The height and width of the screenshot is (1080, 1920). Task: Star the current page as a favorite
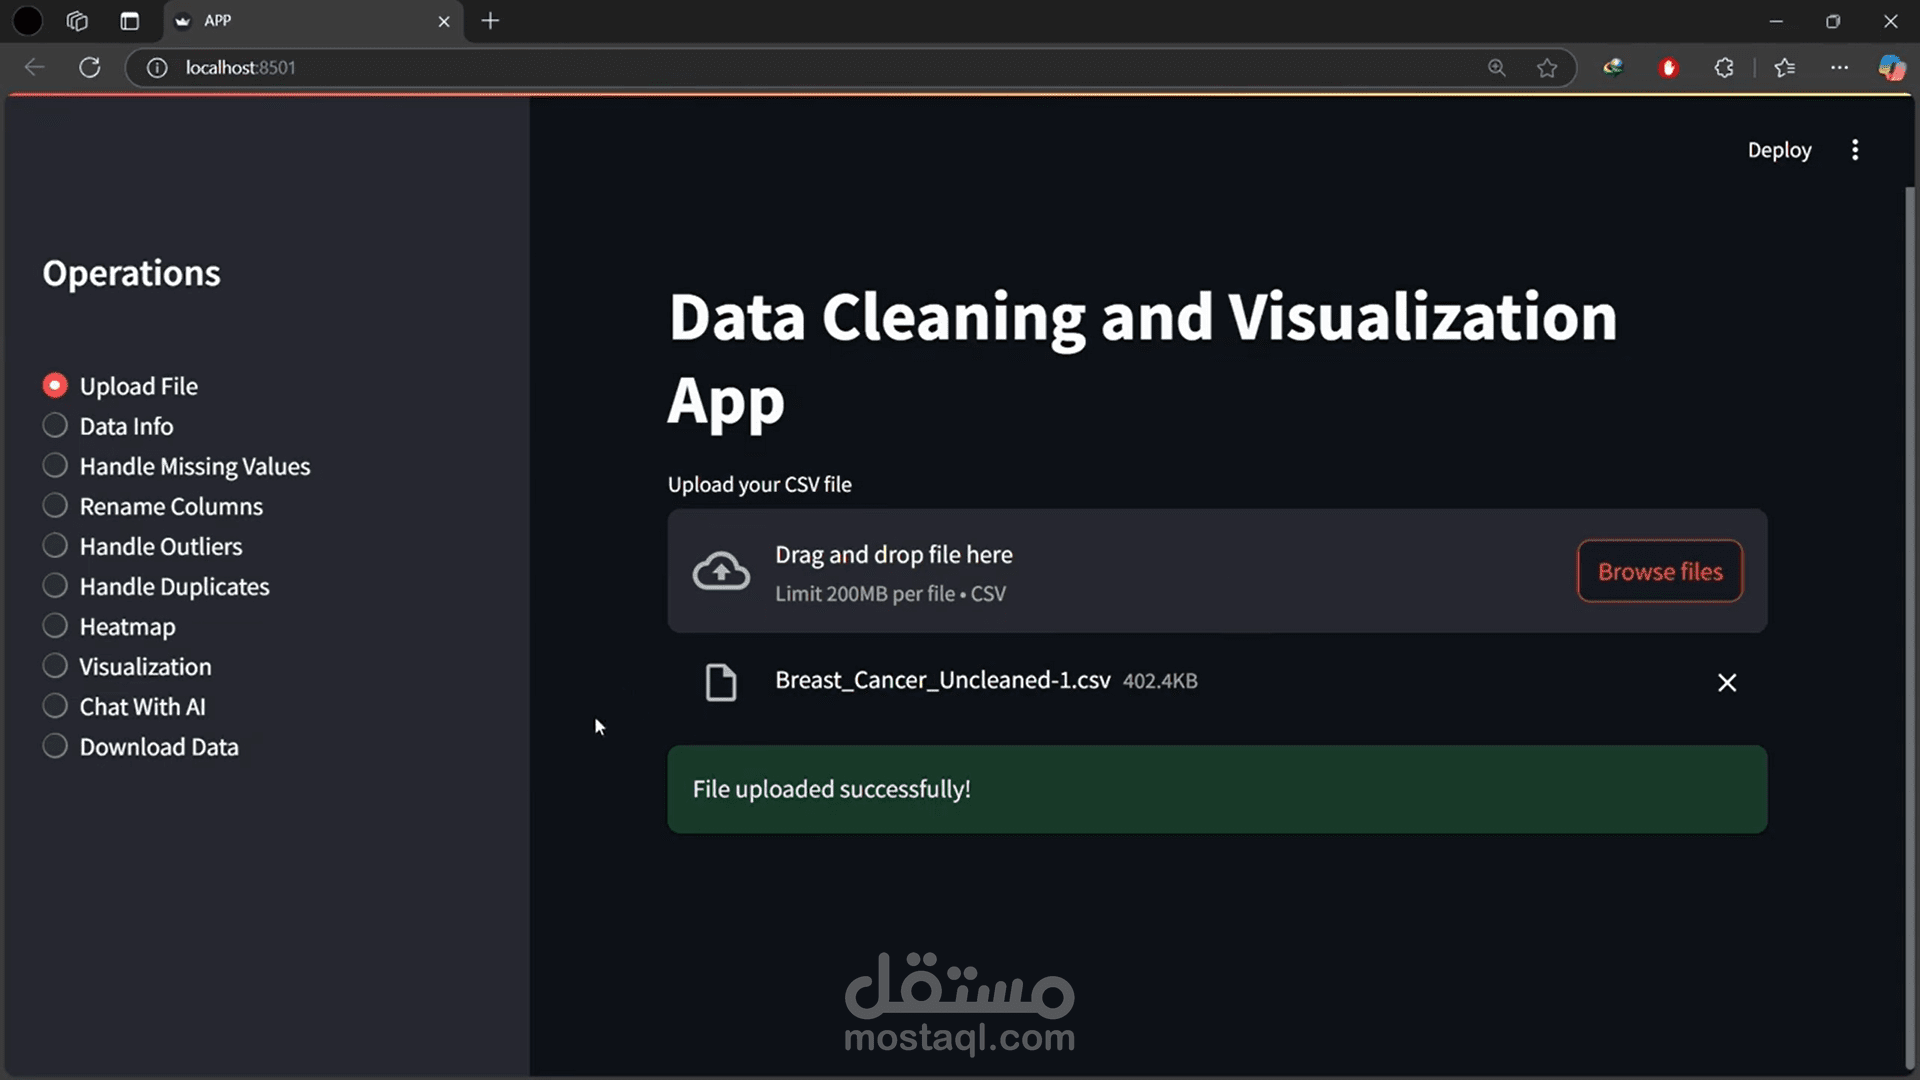(1547, 67)
